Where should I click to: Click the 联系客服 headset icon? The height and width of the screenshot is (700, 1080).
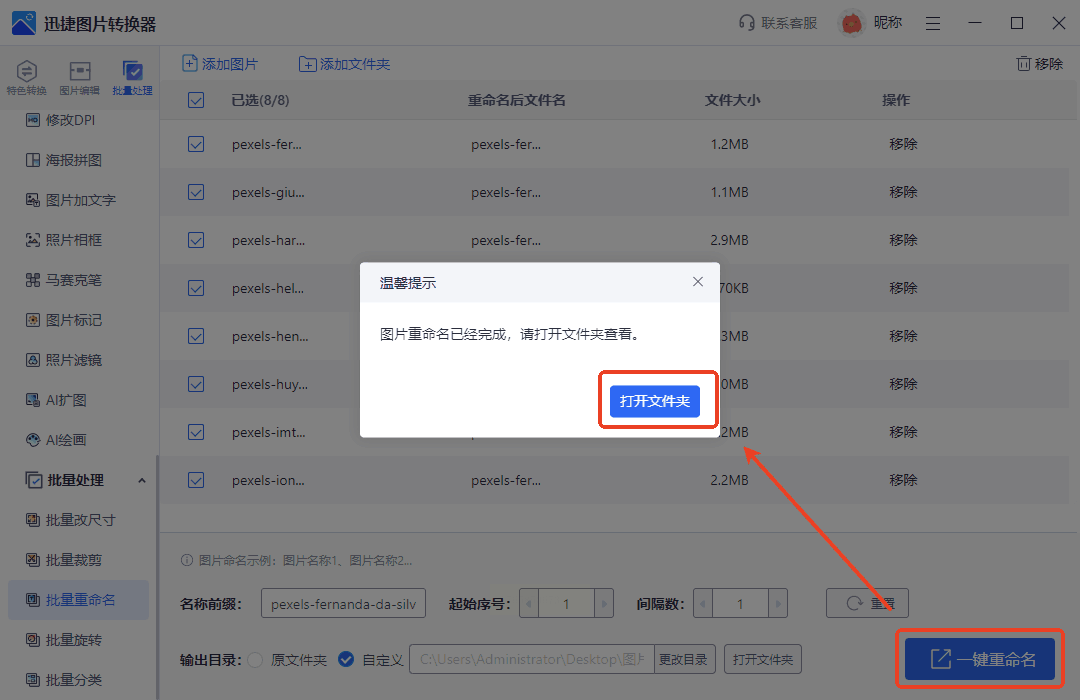point(747,23)
